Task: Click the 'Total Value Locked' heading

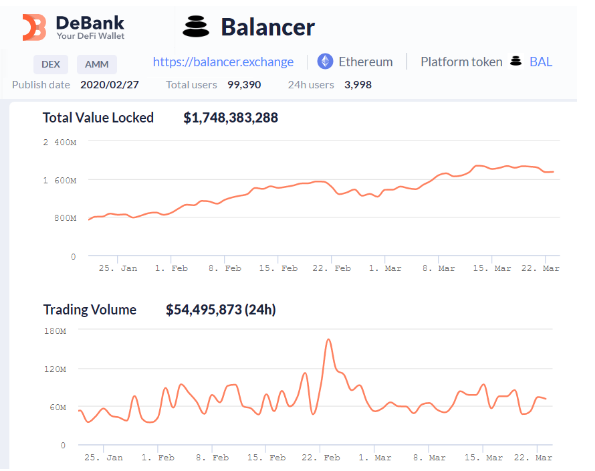Action: [98, 118]
